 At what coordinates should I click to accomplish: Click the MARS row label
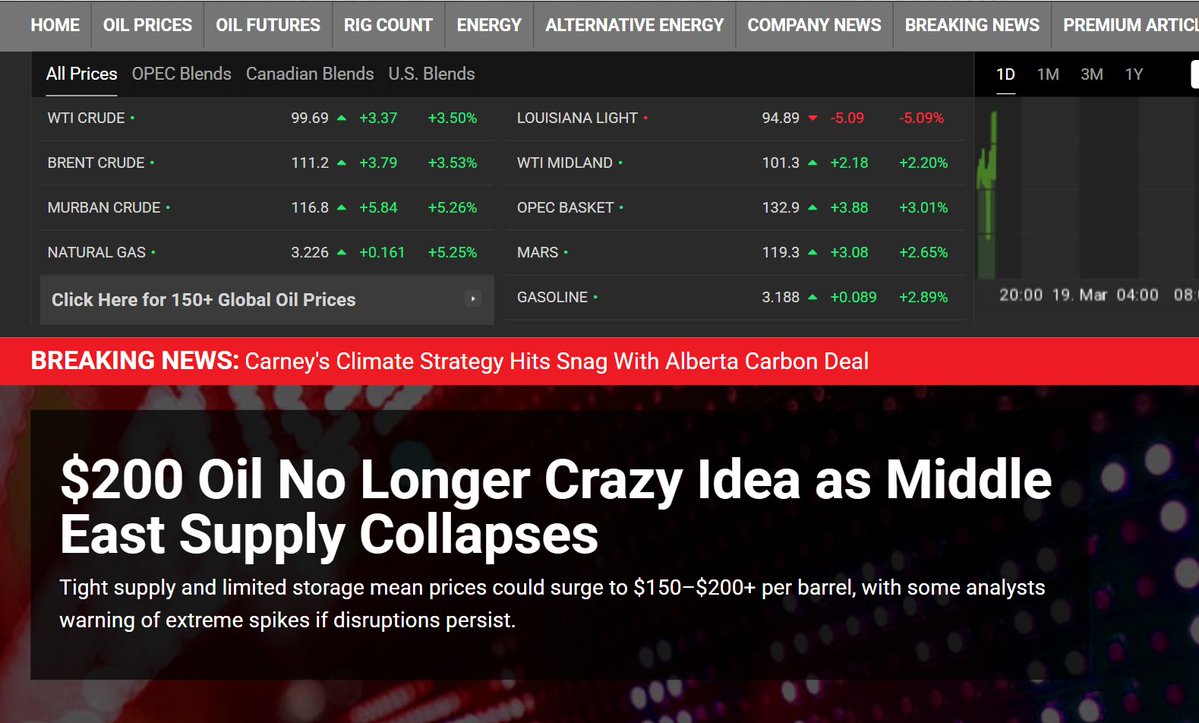click(x=538, y=252)
